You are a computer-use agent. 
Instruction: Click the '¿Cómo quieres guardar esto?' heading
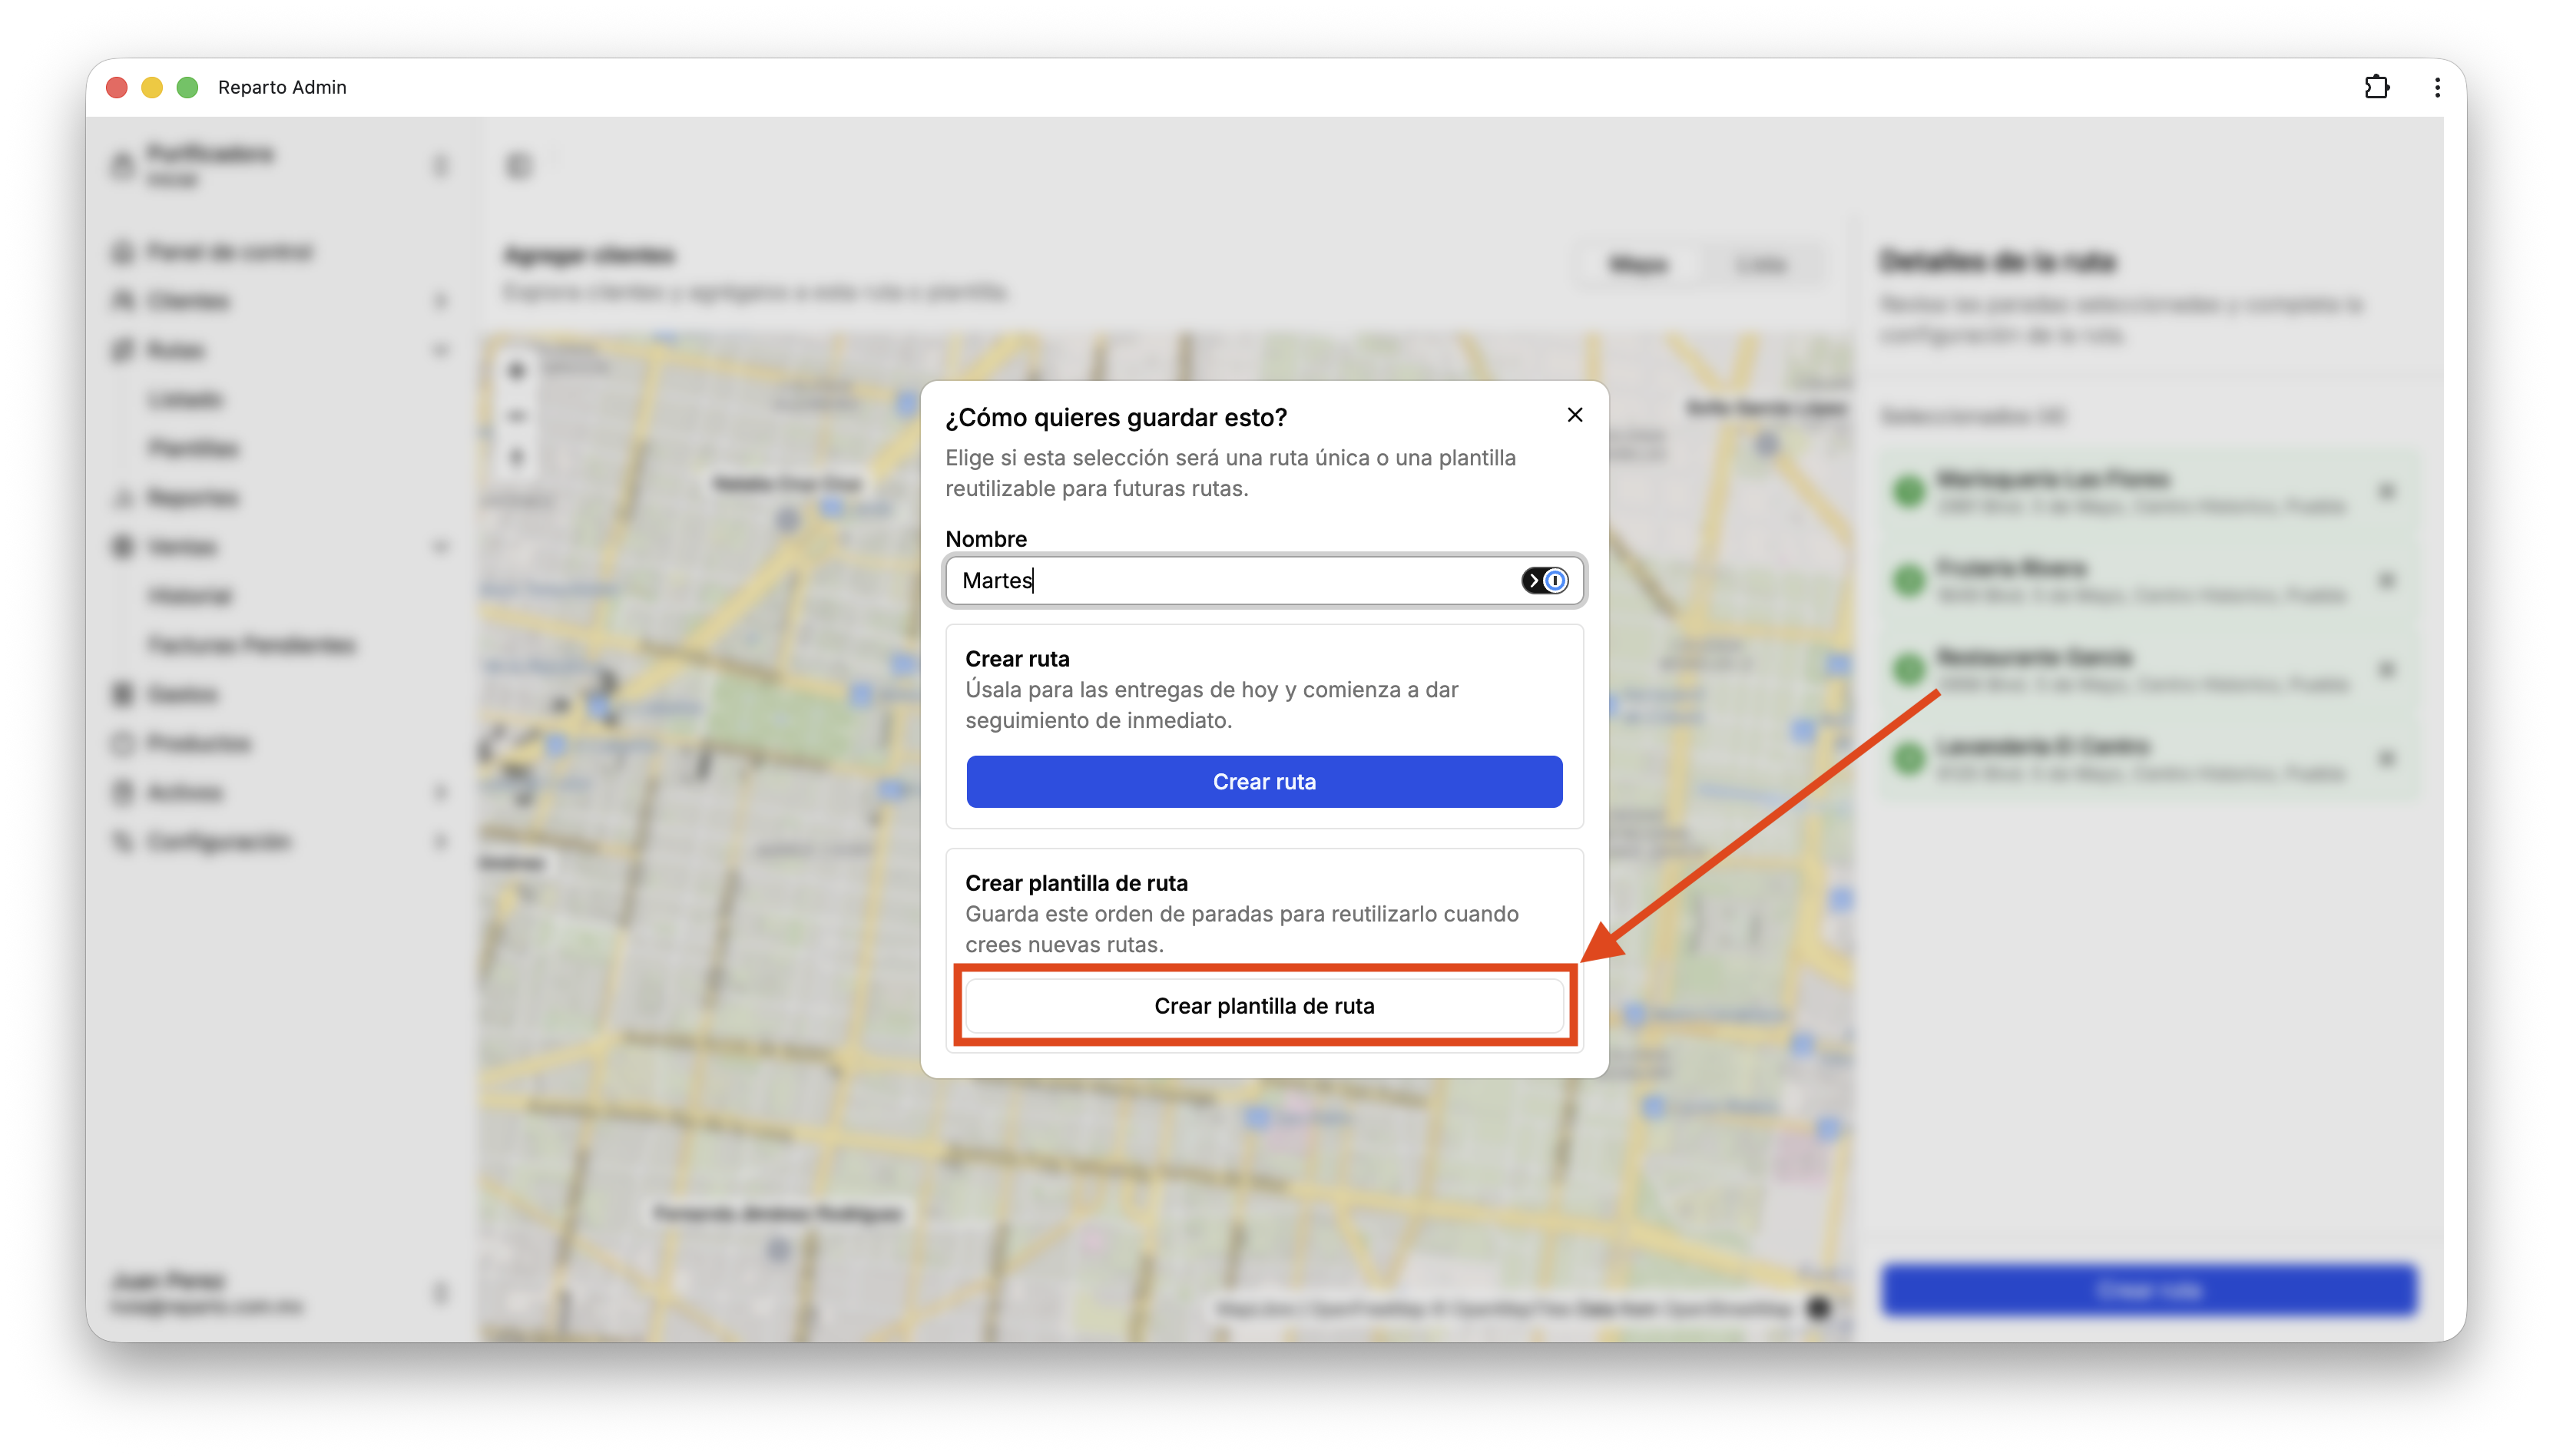pyautogui.click(x=1116, y=417)
